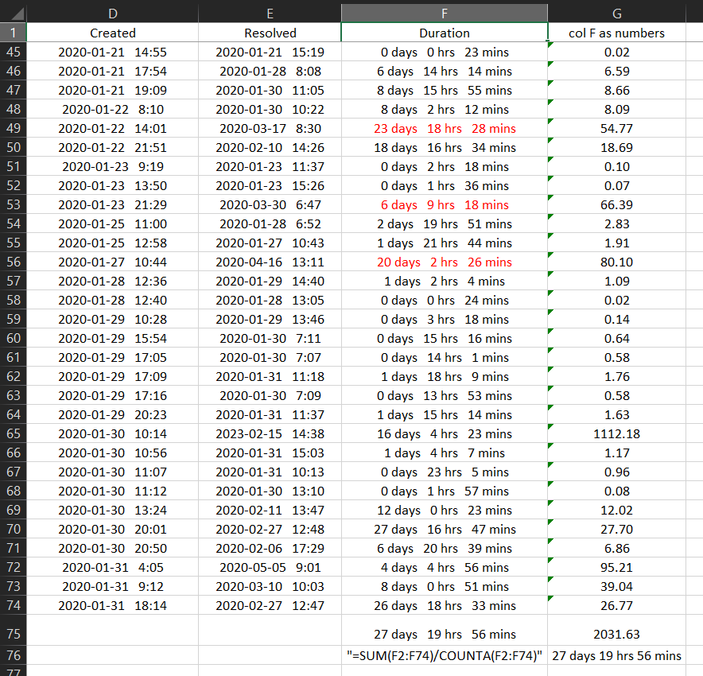Select row header 1
Screen dimensions: 703x676
tap(13, 33)
